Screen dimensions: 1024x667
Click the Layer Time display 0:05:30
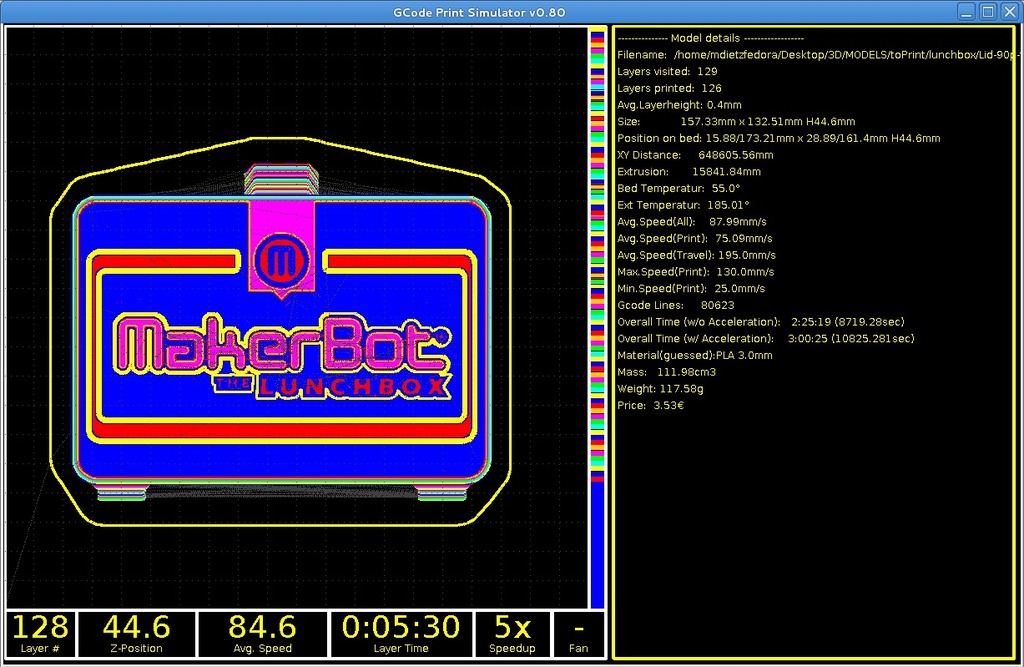coord(400,634)
